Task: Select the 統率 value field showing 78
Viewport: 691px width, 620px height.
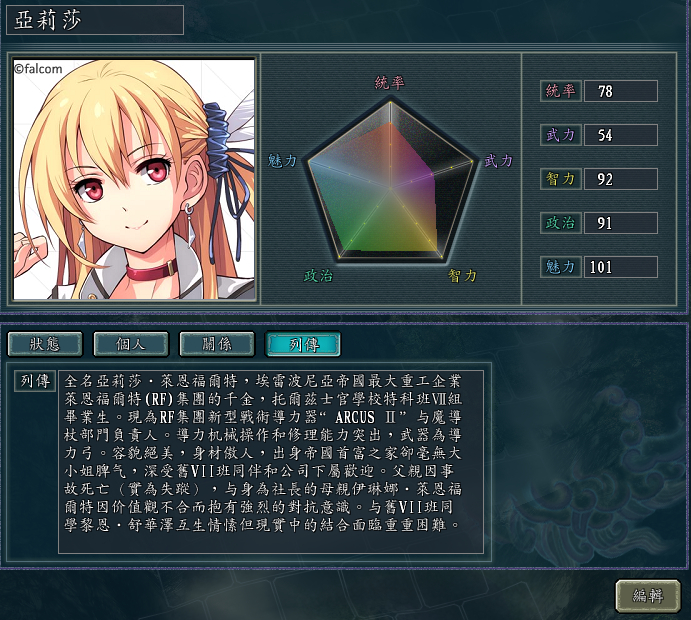Action: pyautogui.click(x=620, y=91)
